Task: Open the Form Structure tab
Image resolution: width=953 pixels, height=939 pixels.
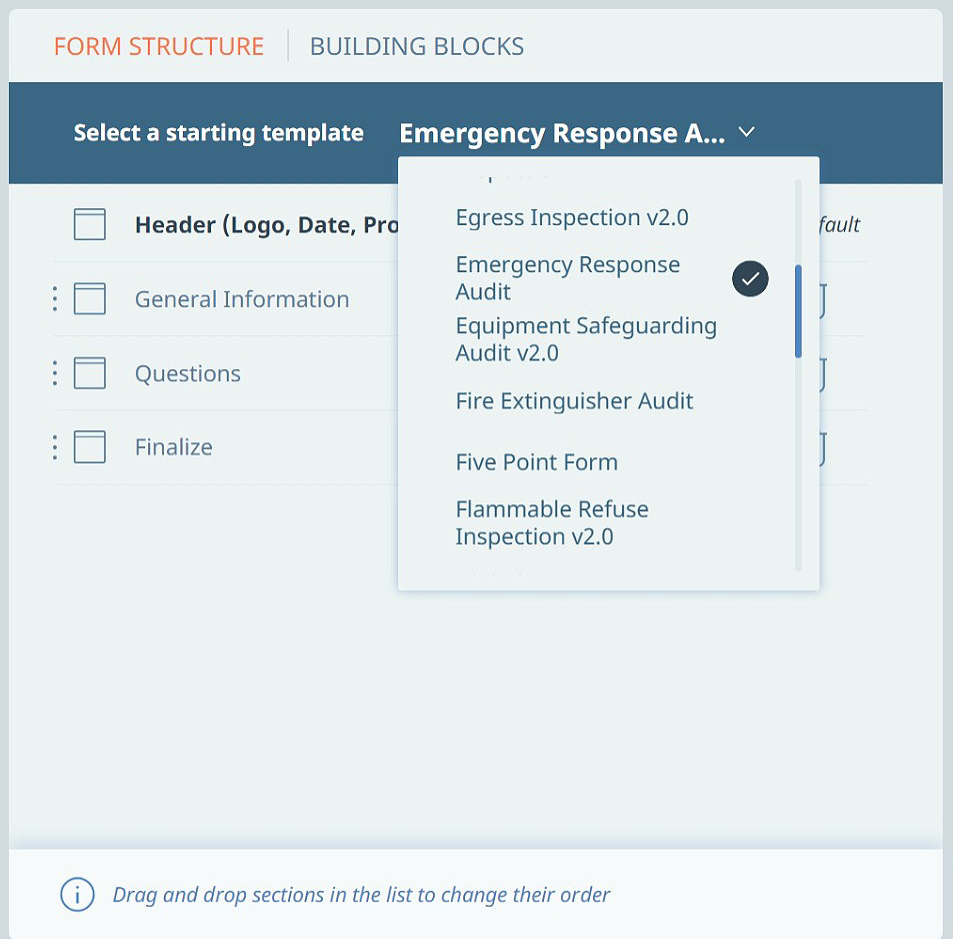Action: 159,46
